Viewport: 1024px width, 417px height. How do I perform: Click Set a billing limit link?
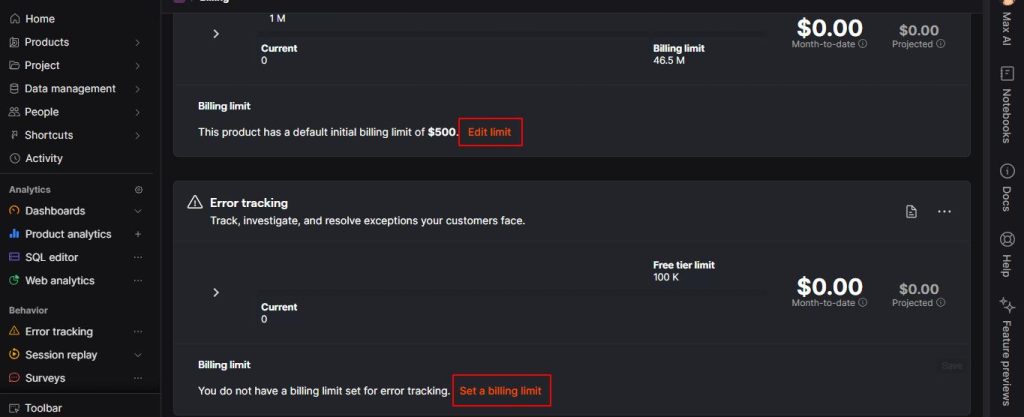501,391
